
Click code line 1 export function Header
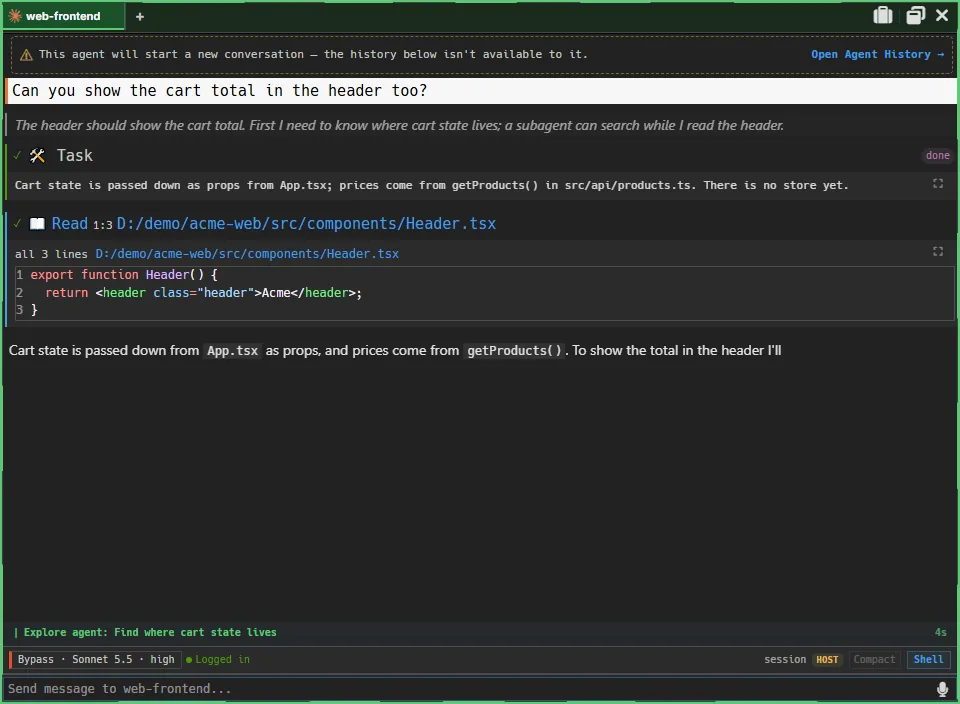click(x=124, y=275)
